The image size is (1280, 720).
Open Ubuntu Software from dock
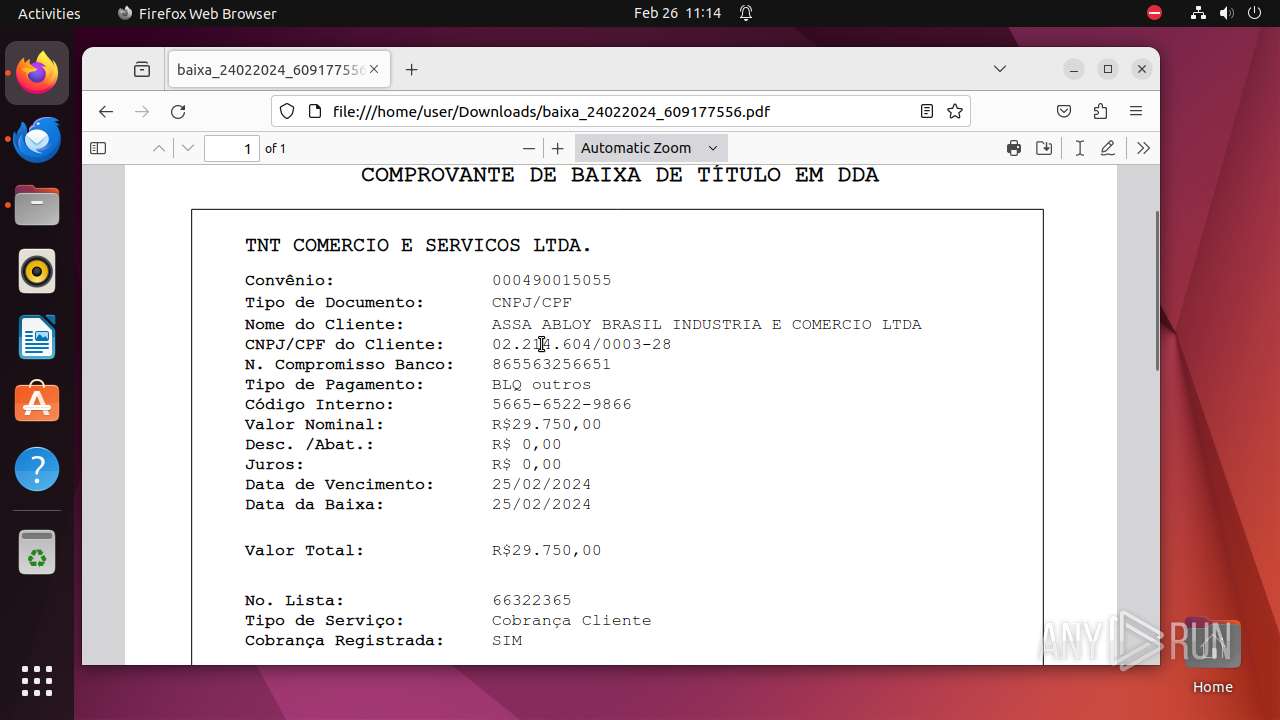(x=37, y=403)
